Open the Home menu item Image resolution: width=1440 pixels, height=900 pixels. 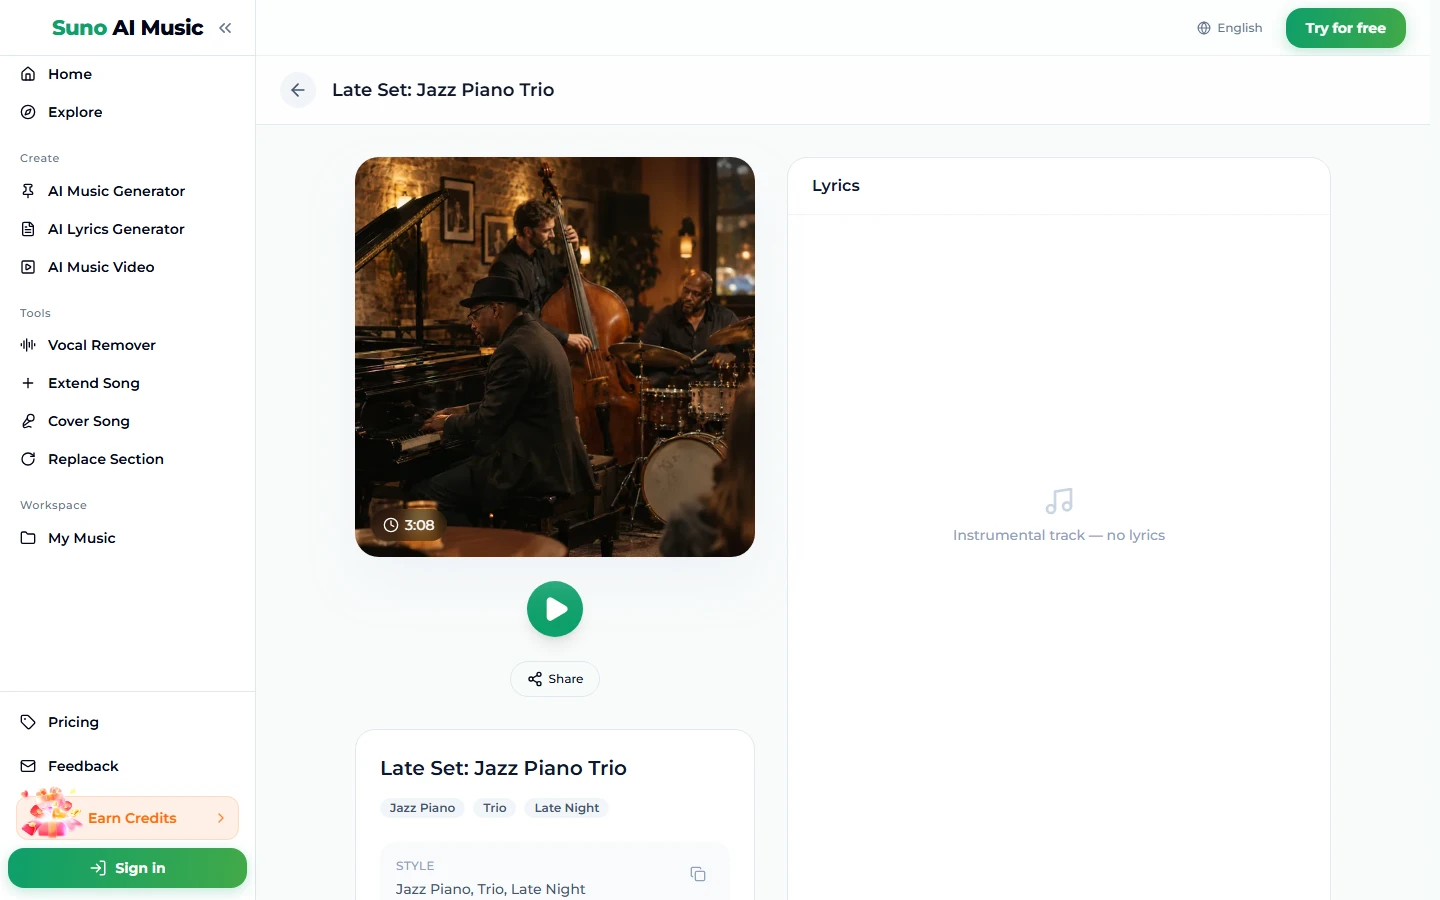(x=127, y=74)
